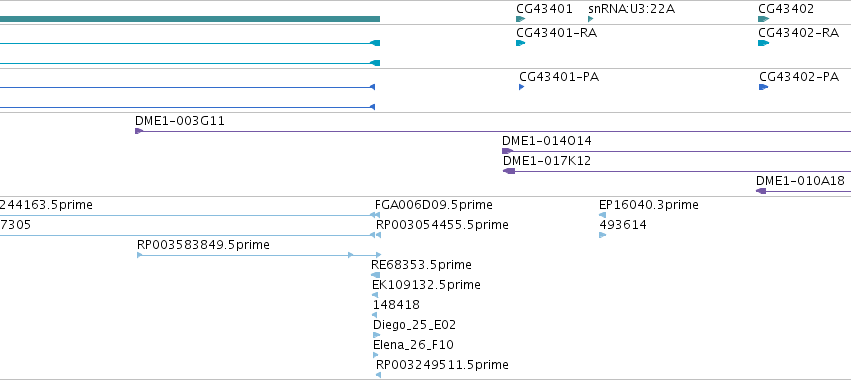Click the CG43402 gene arrow glyph
851x380 pixels.
pyautogui.click(x=764, y=19)
